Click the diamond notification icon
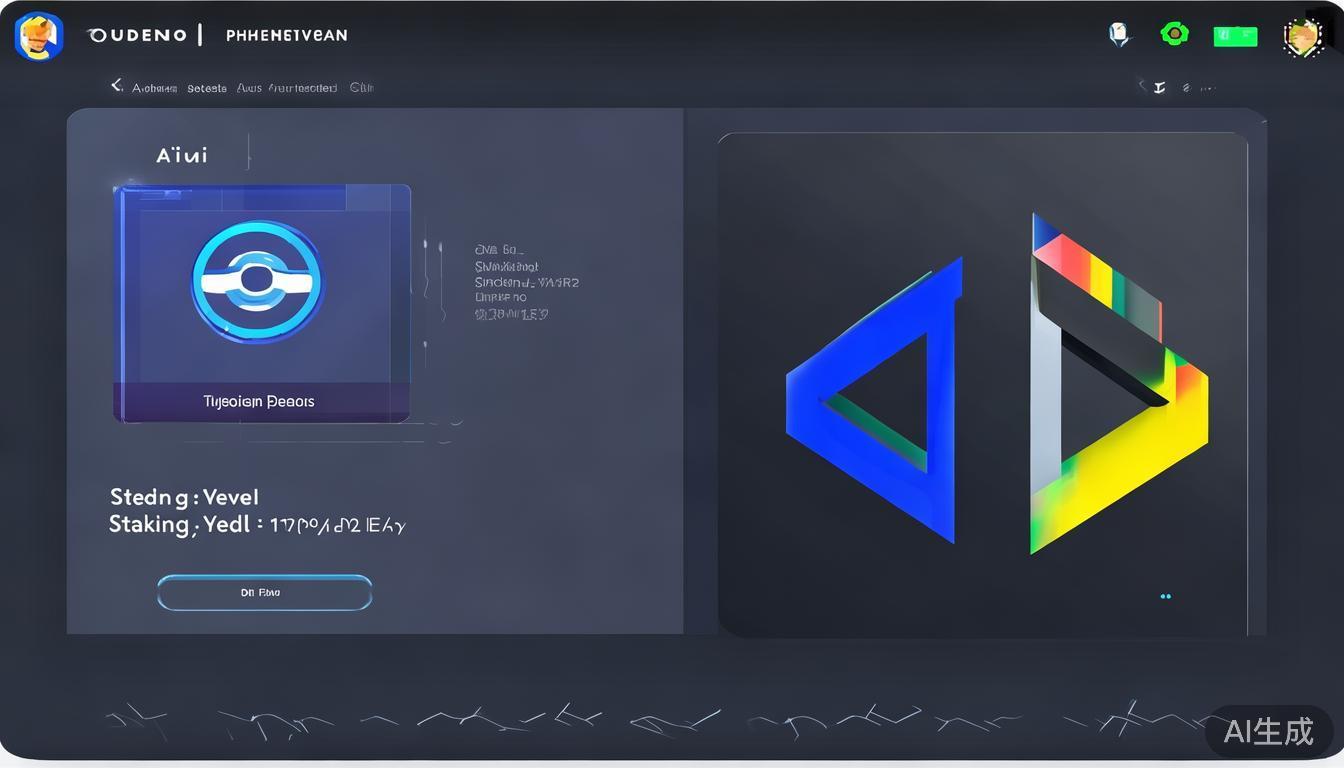1344x768 pixels. pyautogui.click(x=1118, y=34)
